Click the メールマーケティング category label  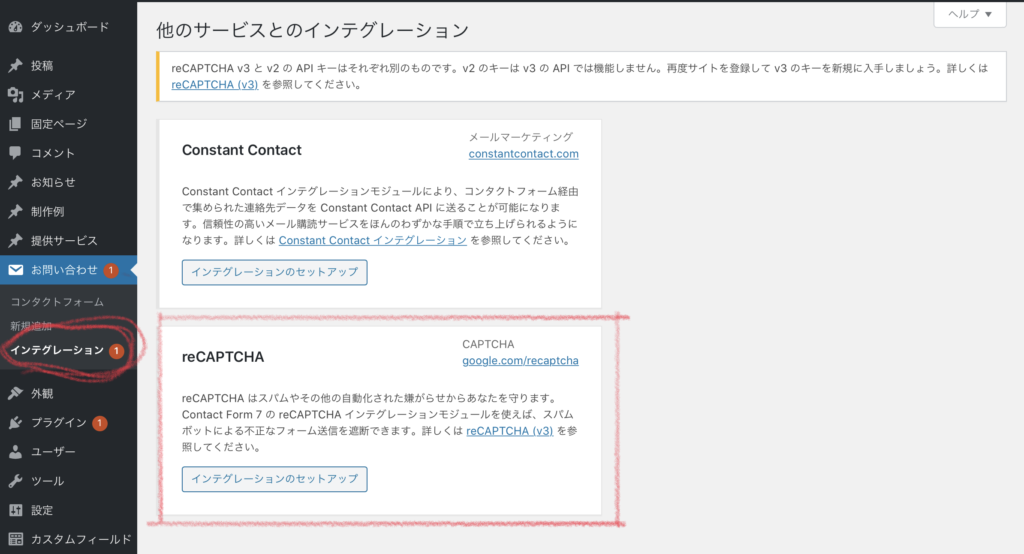(x=521, y=137)
